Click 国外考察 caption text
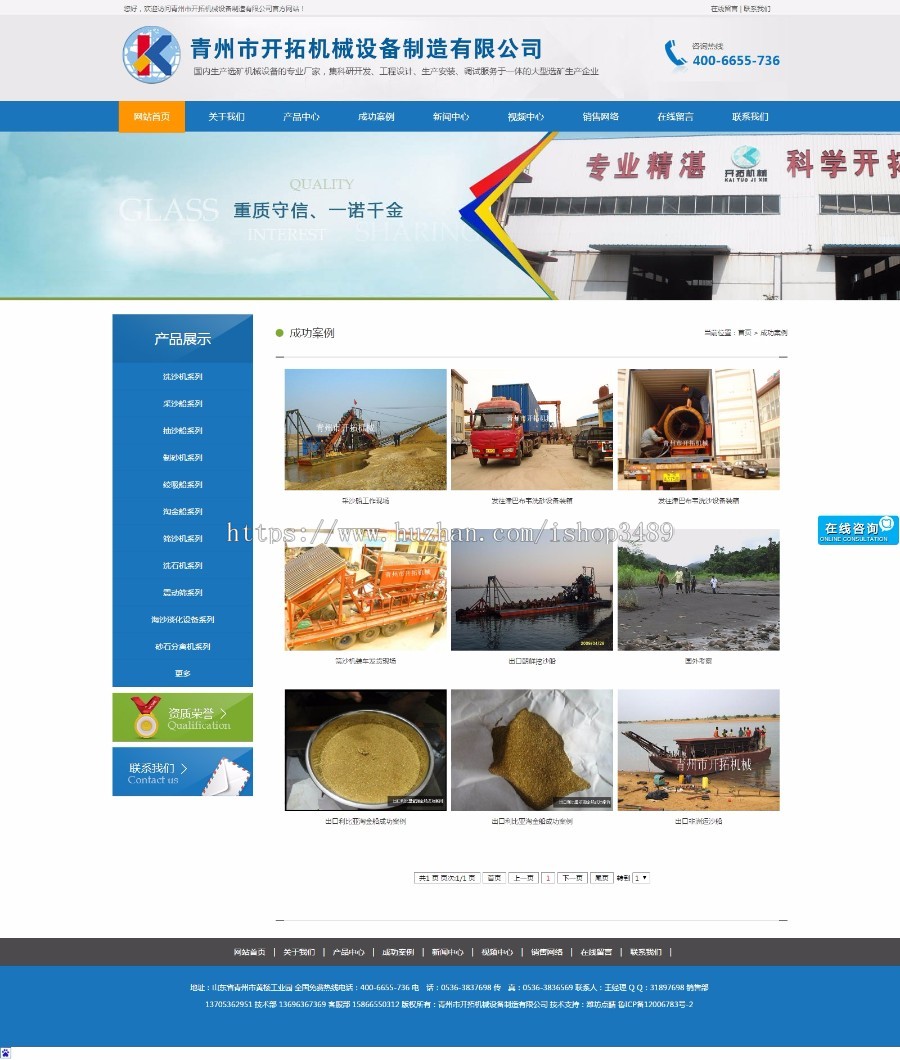 698,661
